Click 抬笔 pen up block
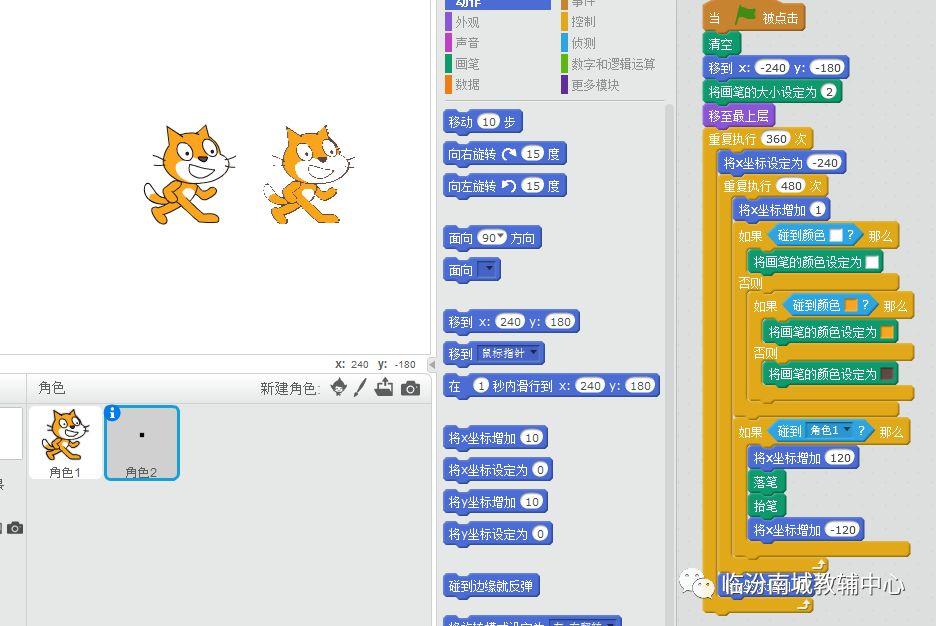936x626 pixels. [766, 506]
